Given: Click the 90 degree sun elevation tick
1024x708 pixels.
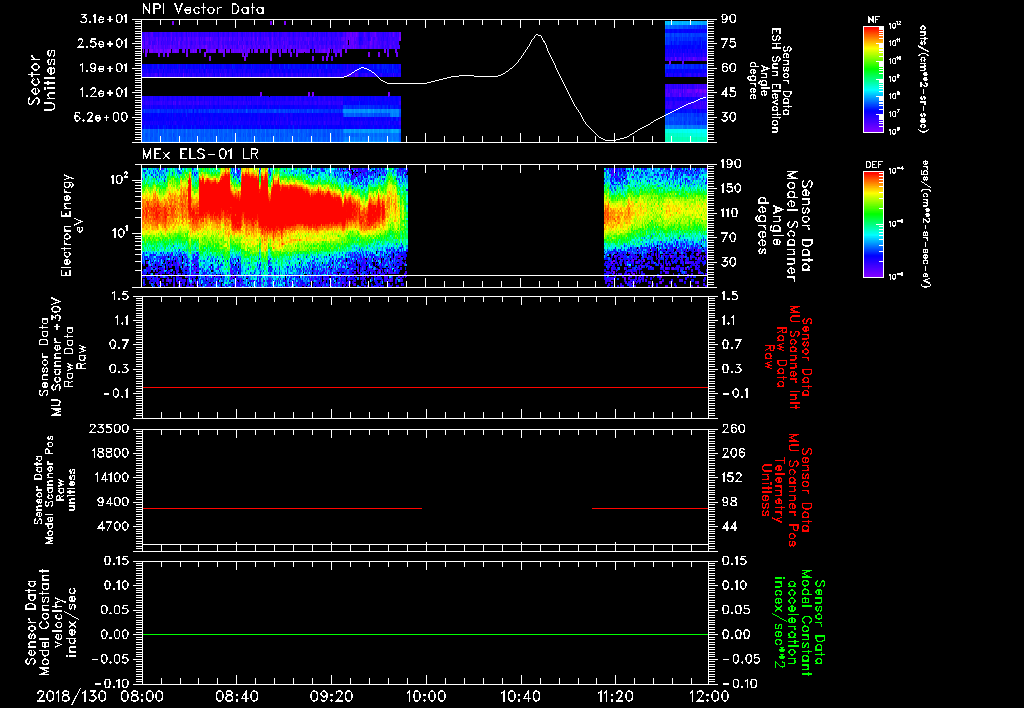Looking at the screenshot, I should [x=729, y=19].
